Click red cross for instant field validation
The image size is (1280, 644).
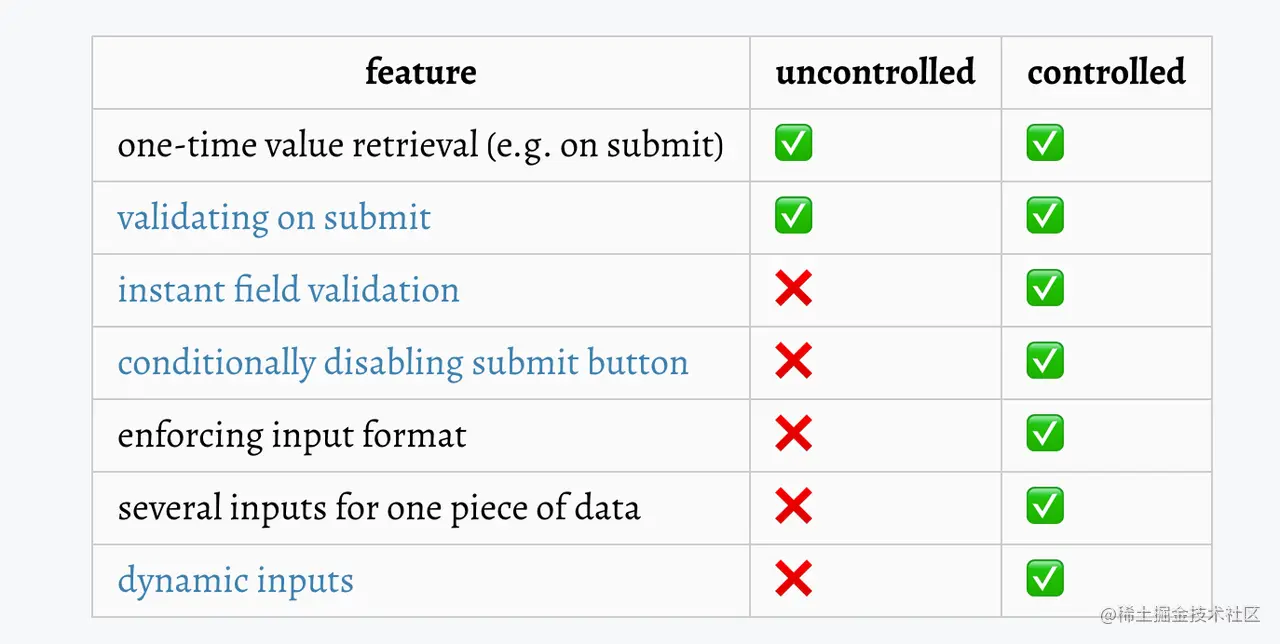coord(793,288)
